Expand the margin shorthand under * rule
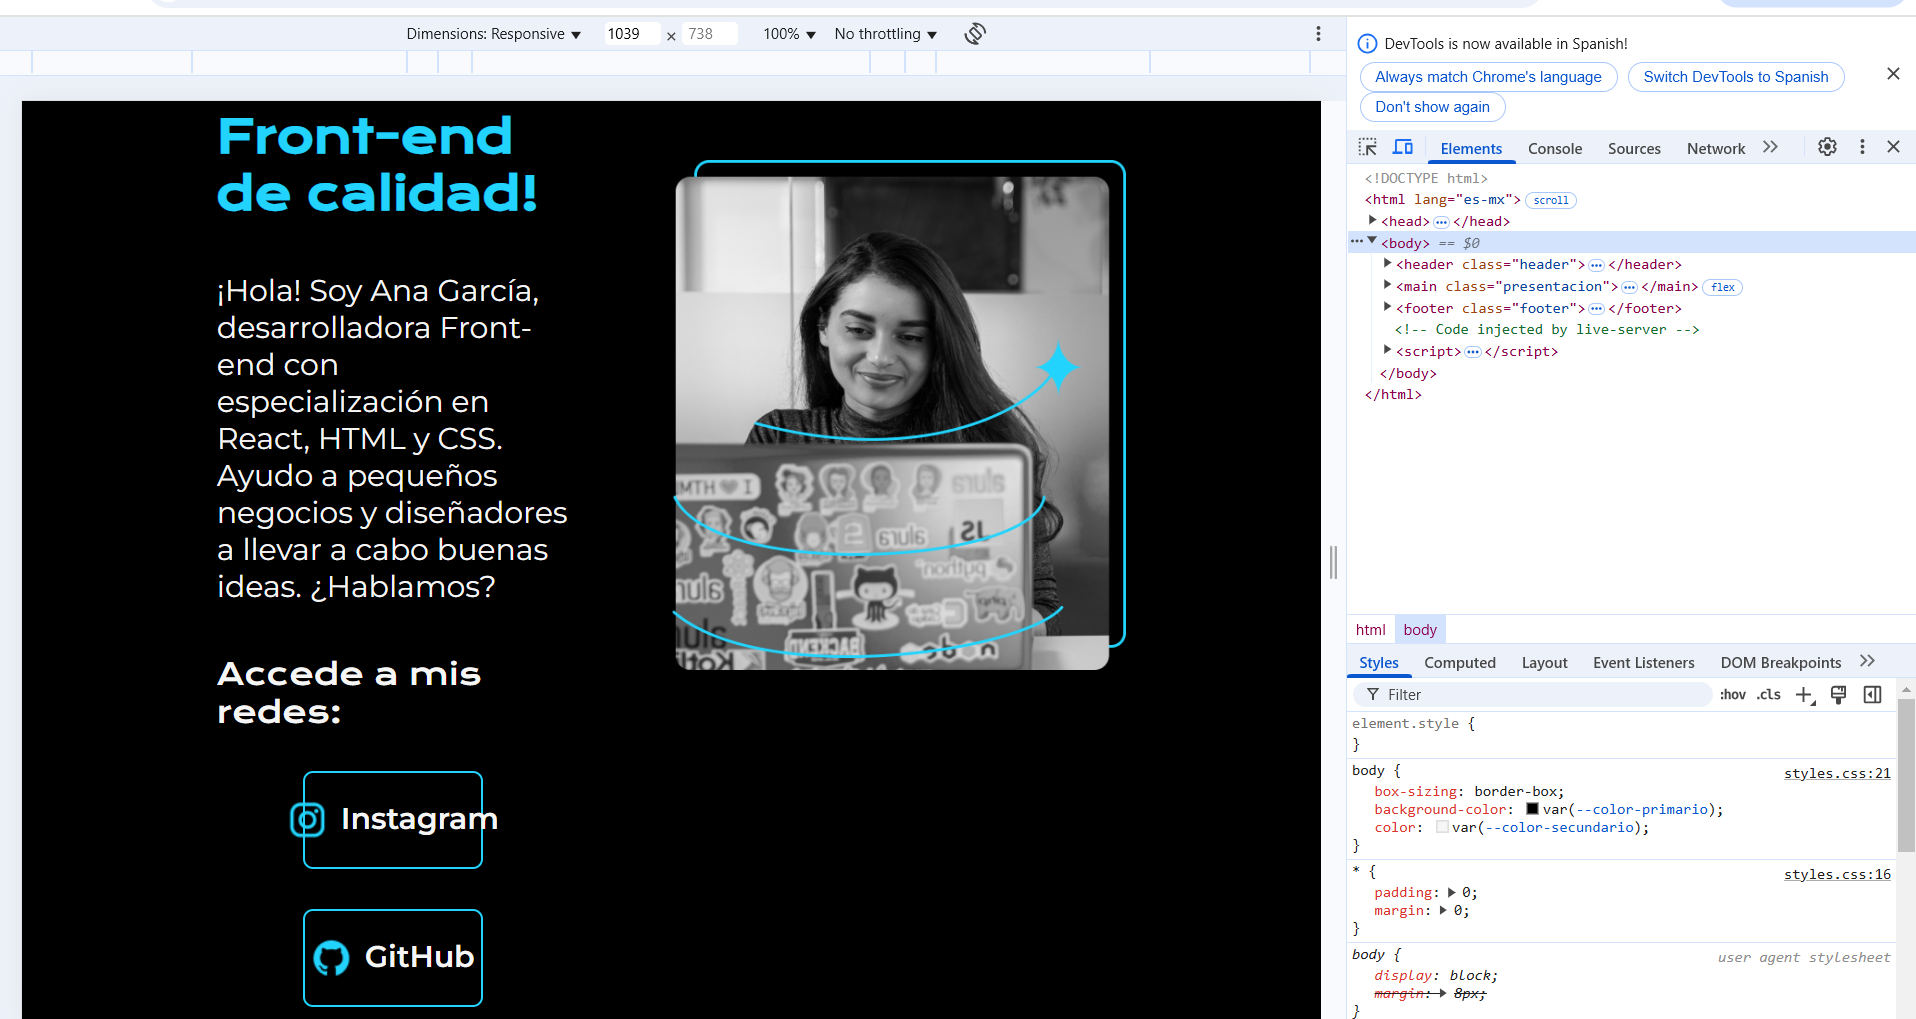 tap(1443, 910)
